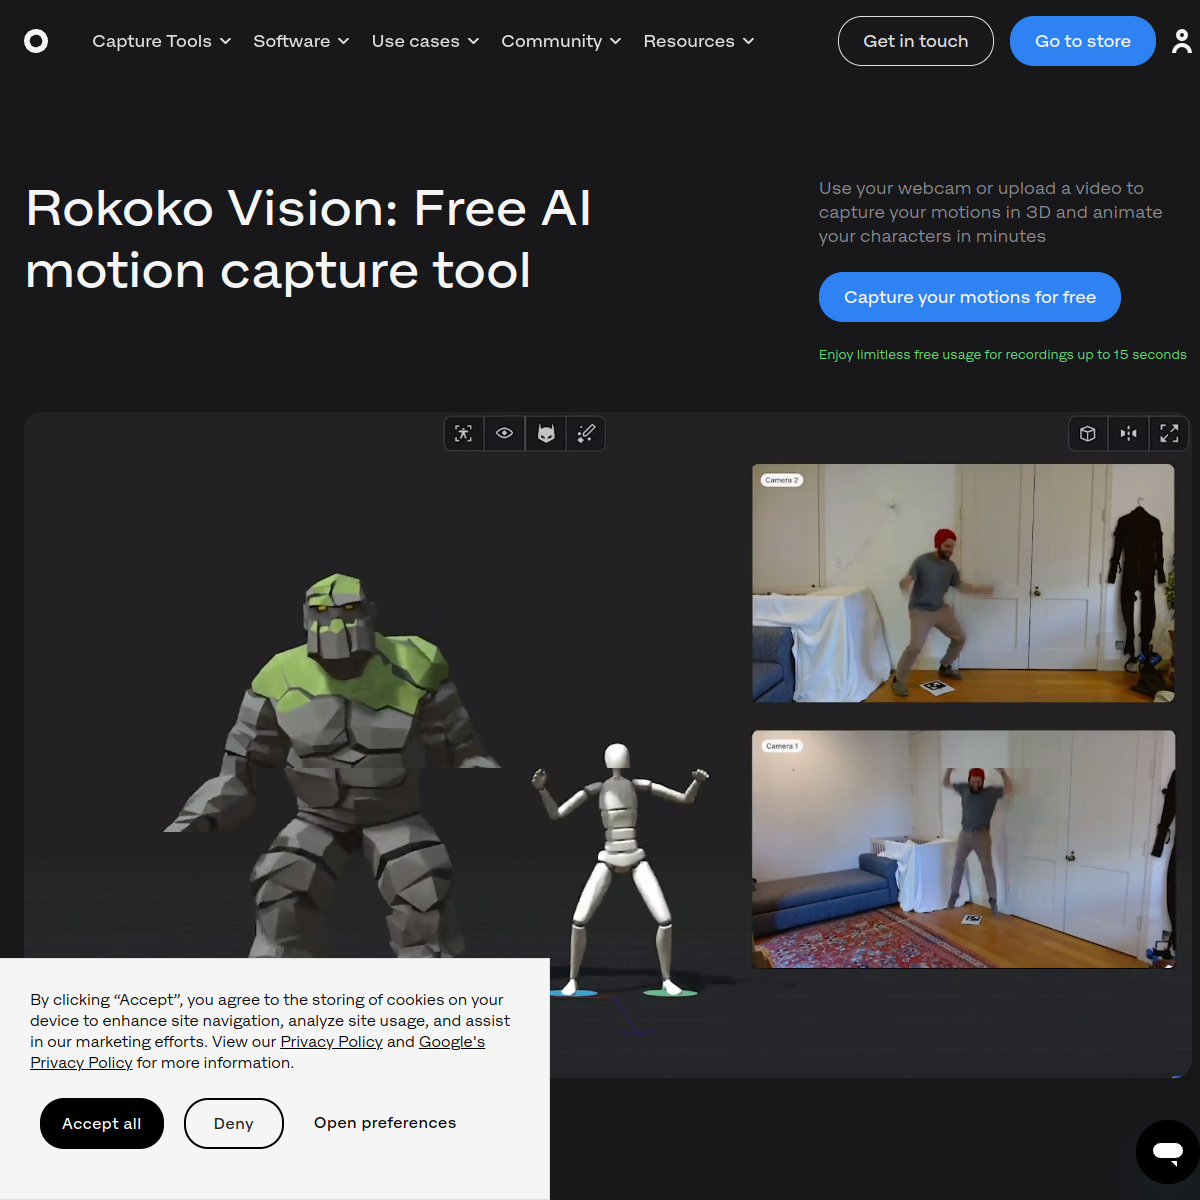The height and width of the screenshot is (1200, 1200).
Task: Click the mirror view icon
Action: pos(1128,433)
